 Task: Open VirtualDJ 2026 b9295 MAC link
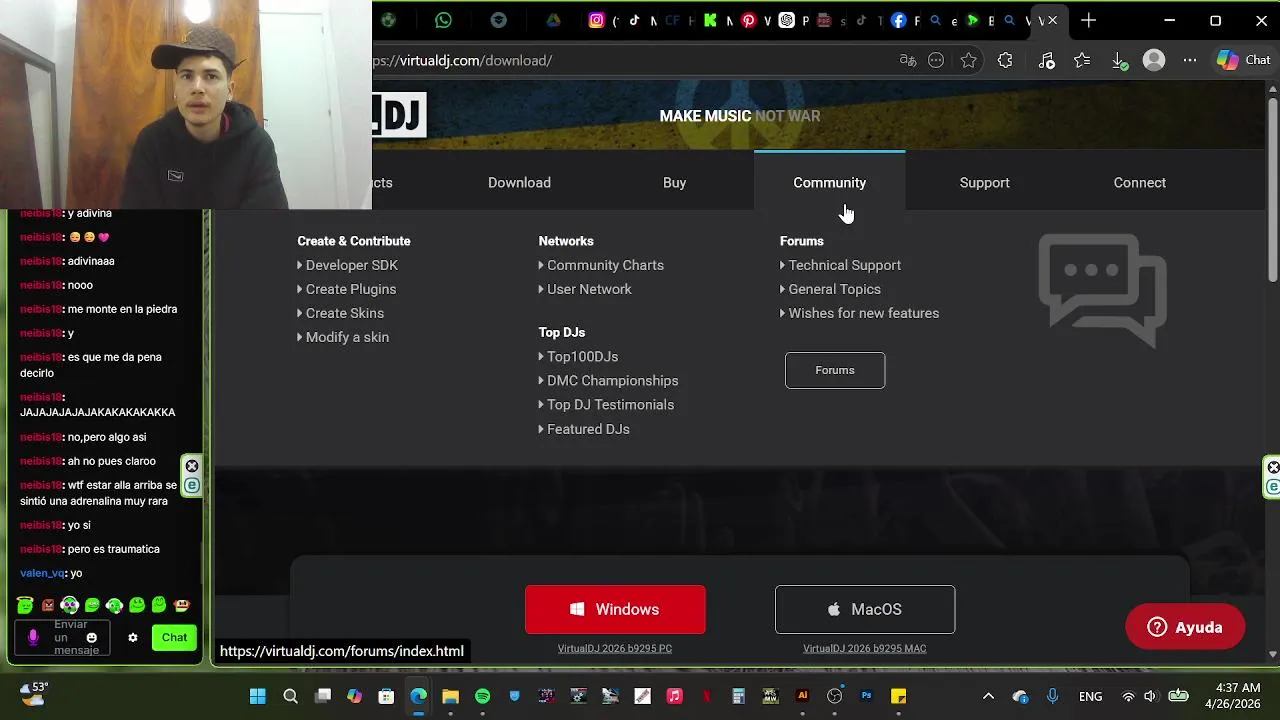tap(865, 648)
